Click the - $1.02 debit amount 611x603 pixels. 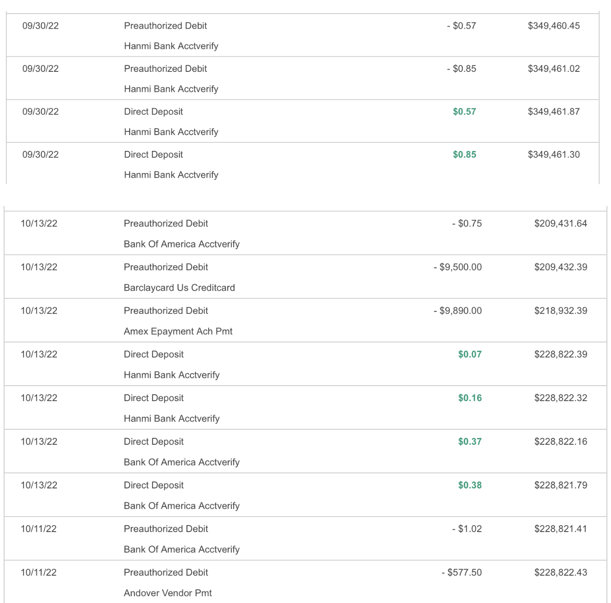[466, 528]
